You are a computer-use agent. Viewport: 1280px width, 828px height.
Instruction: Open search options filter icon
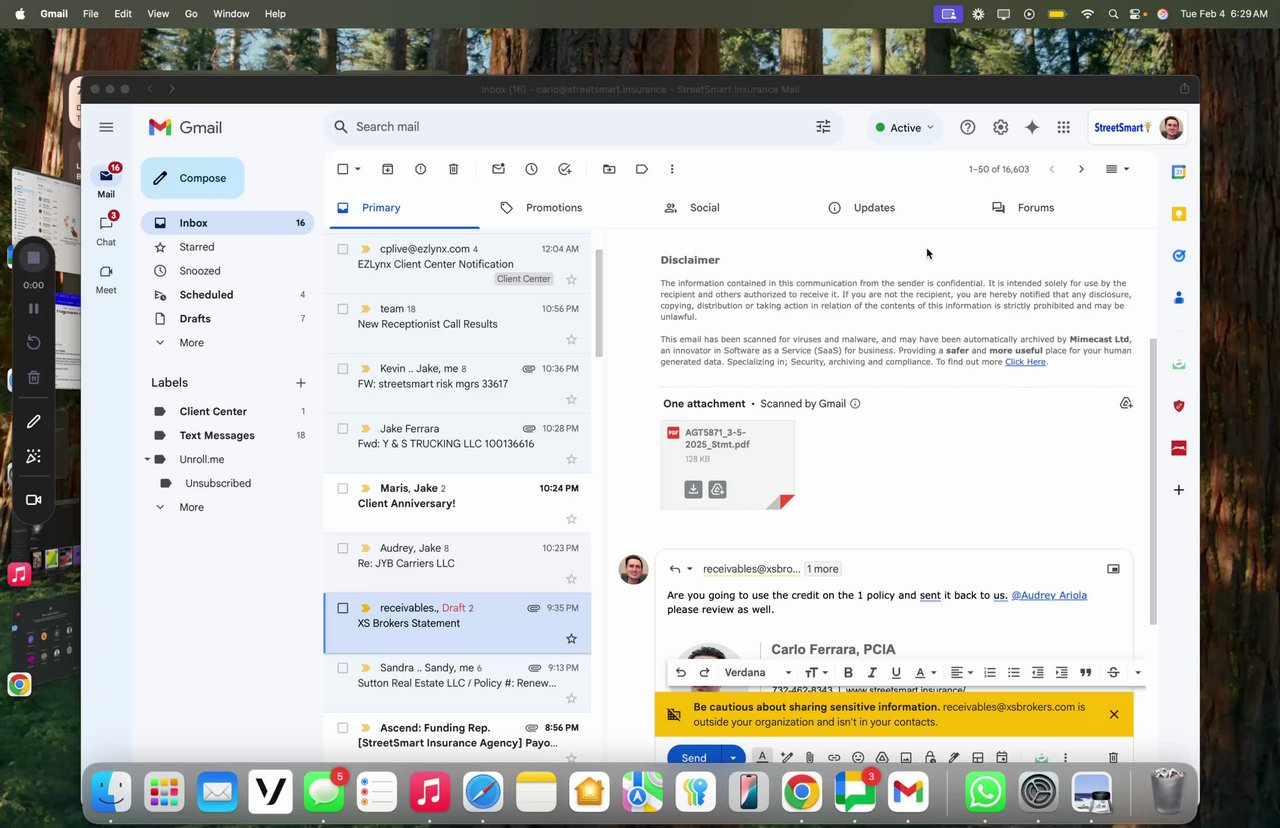[823, 127]
